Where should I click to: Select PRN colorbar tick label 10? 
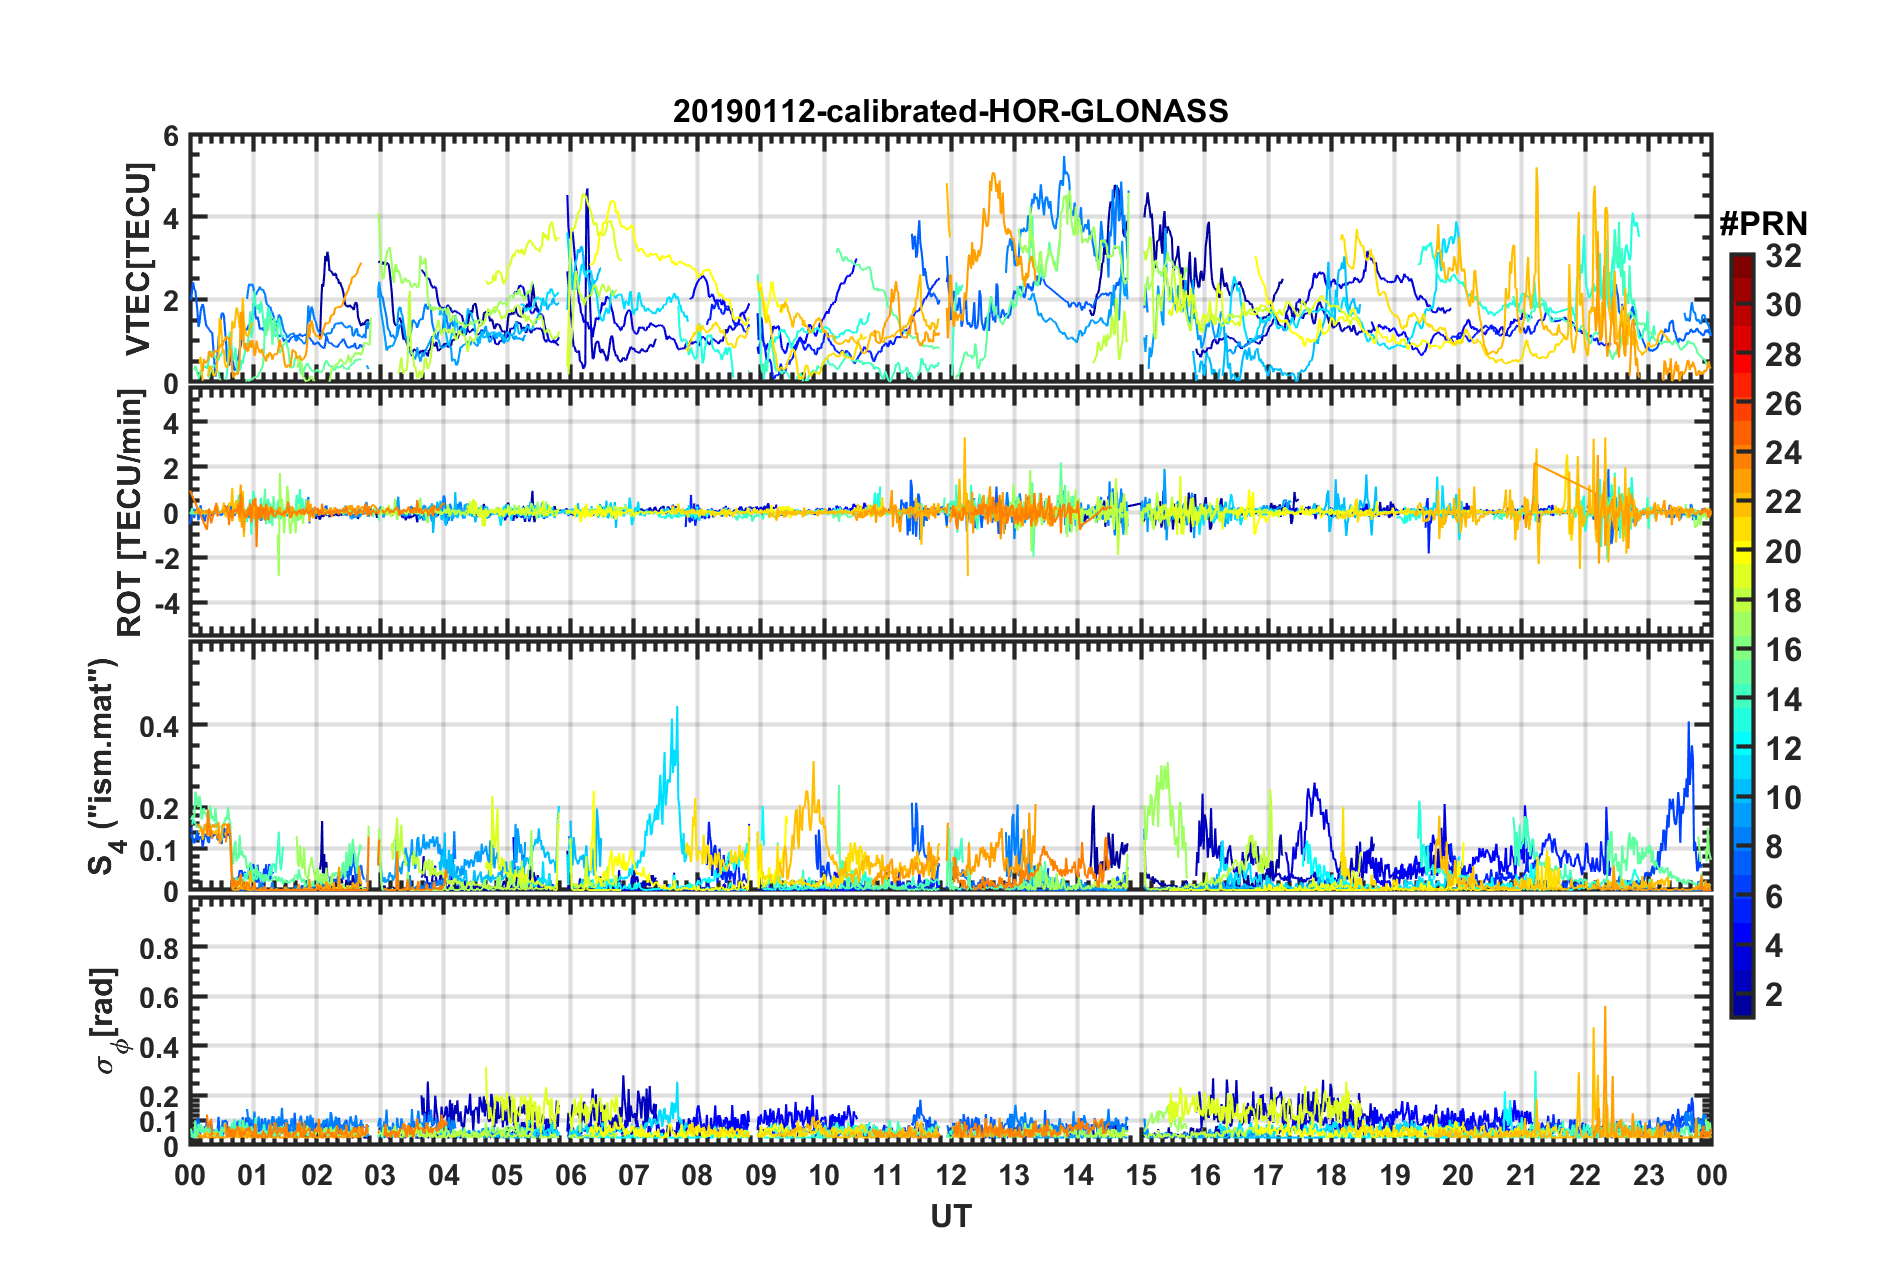click(1783, 798)
